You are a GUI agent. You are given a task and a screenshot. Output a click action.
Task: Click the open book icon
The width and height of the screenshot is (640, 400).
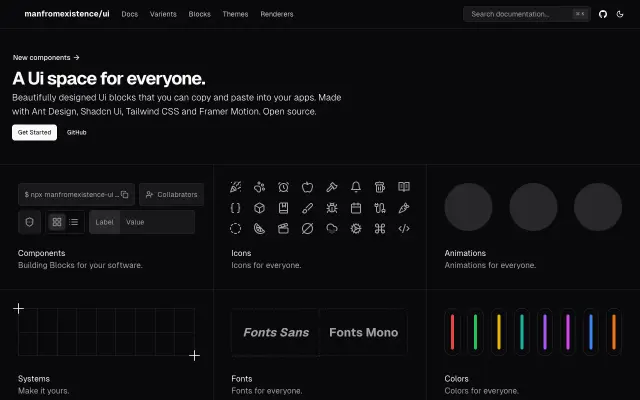point(404,187)
